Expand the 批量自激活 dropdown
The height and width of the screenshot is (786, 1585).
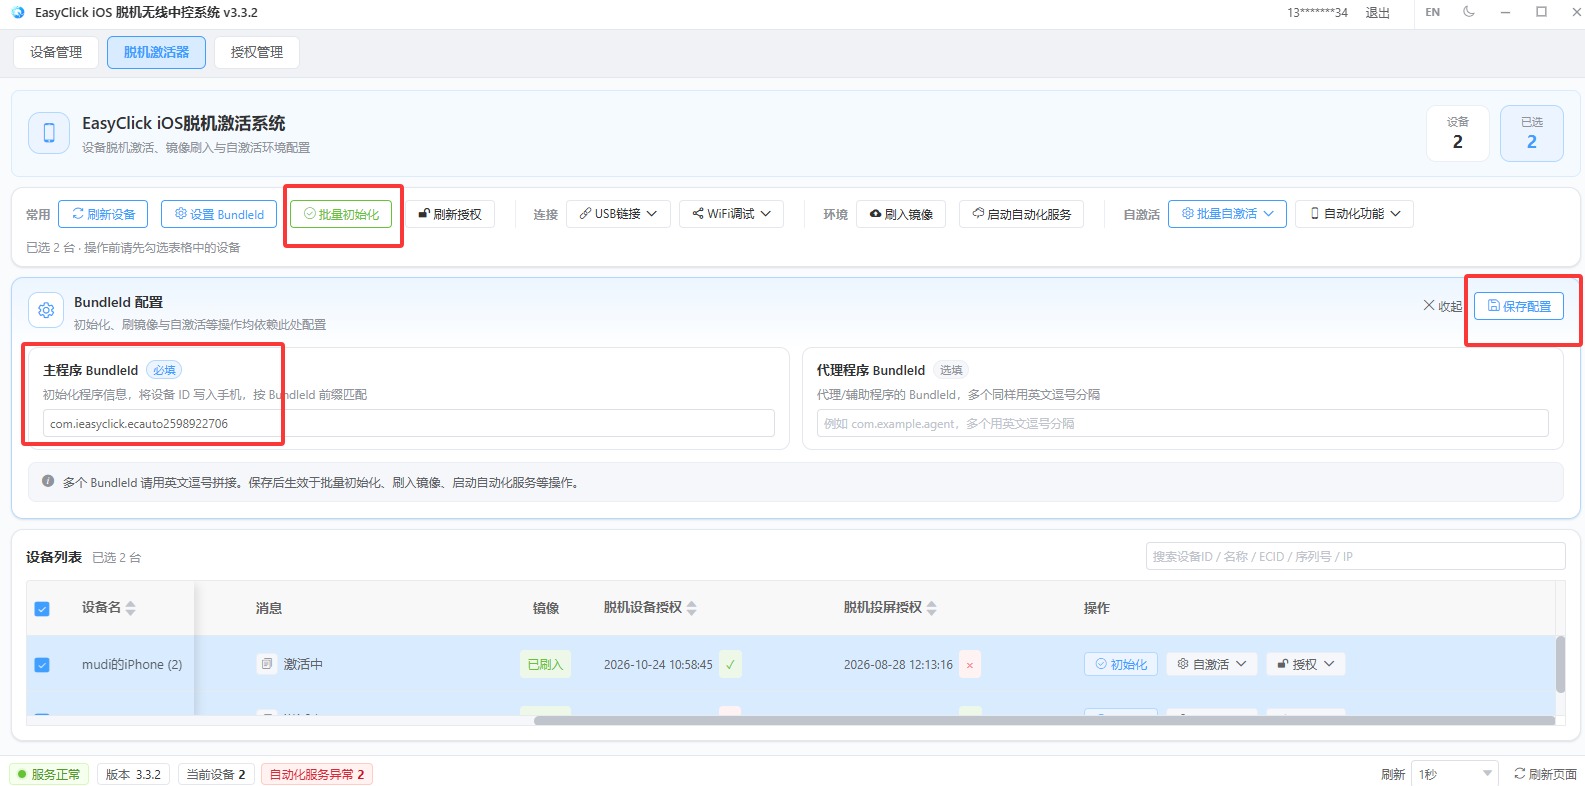point(1227,214)
